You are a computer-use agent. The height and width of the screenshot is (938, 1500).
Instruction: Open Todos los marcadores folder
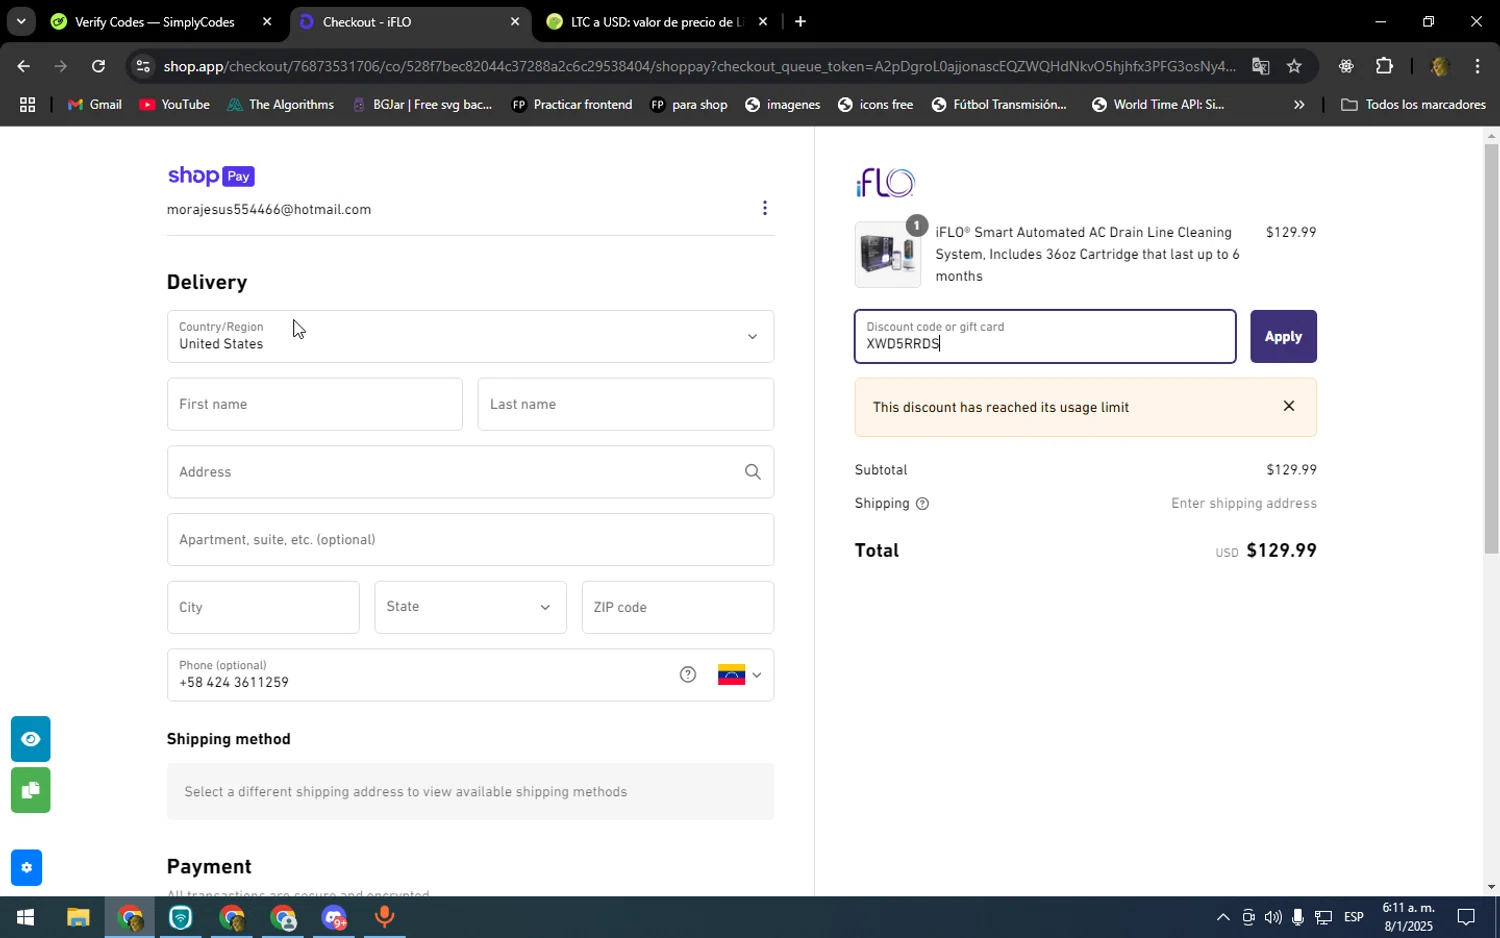tap(1413, 104)
